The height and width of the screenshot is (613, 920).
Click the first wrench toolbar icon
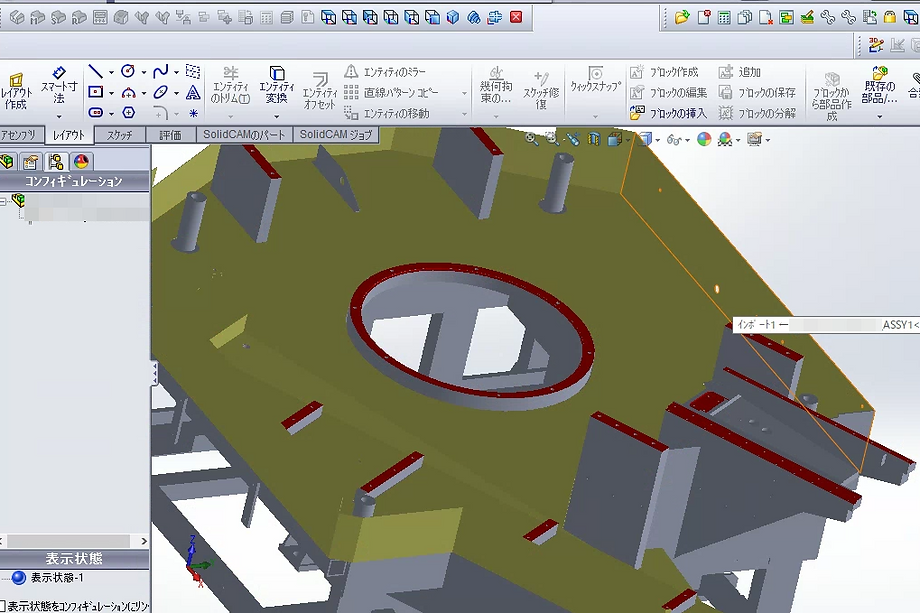(827, 17)
